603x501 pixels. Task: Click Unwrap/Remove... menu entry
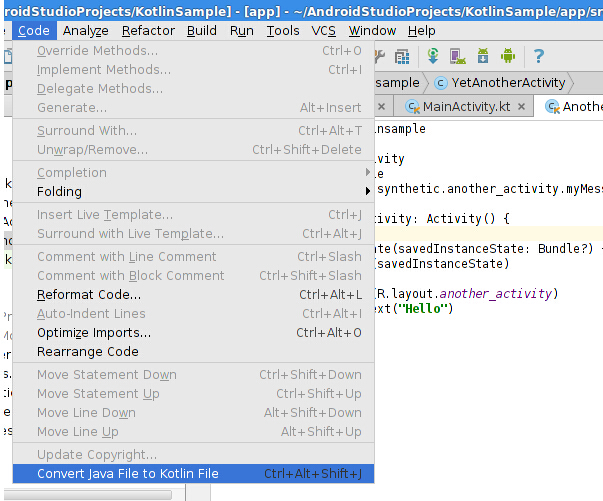point(193,150)
